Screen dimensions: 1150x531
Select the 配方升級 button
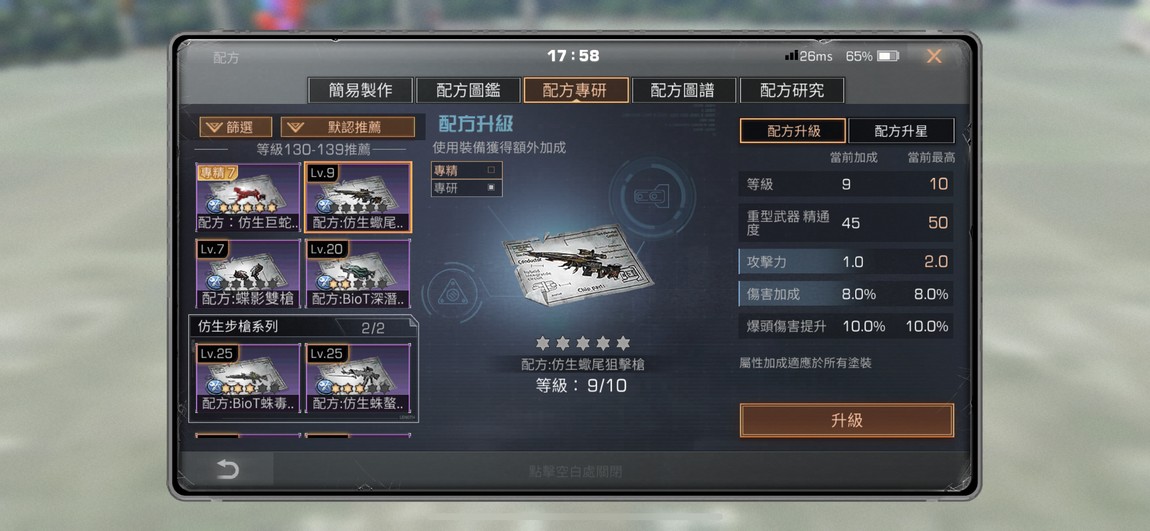pos(793,131)
